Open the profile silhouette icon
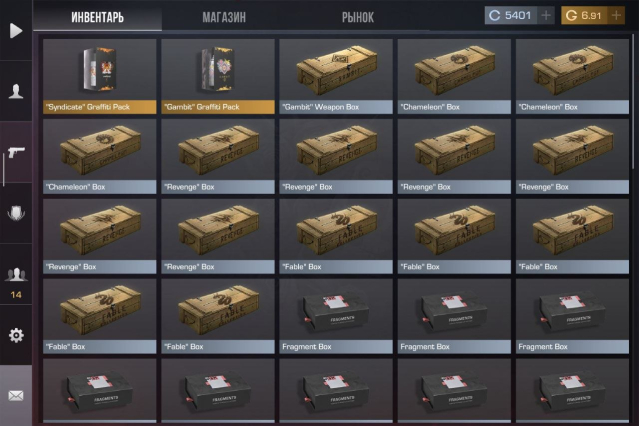The width and height of the screenshot is (639, 426). point(16,91)
